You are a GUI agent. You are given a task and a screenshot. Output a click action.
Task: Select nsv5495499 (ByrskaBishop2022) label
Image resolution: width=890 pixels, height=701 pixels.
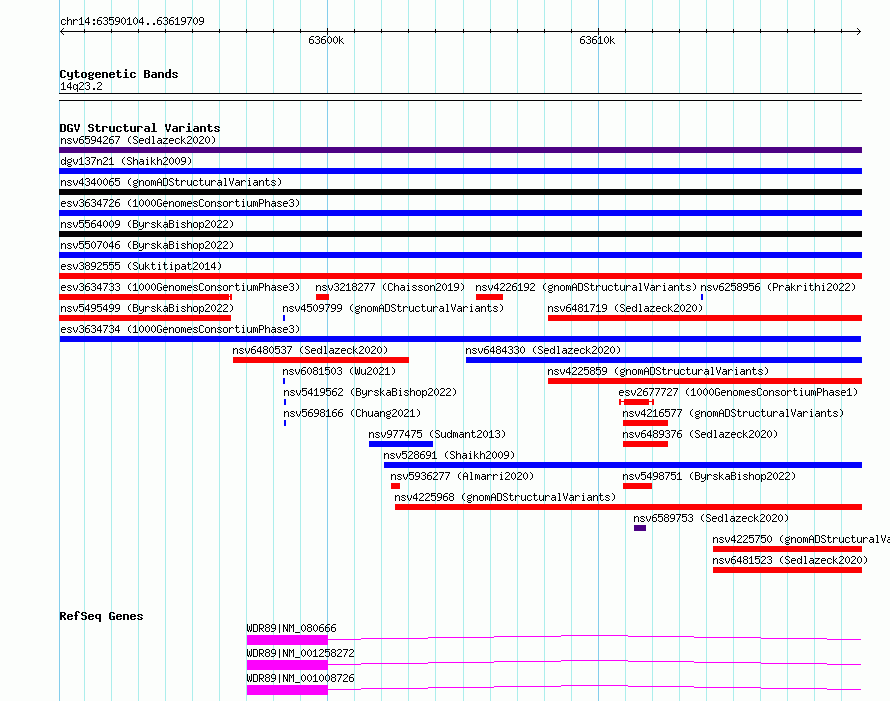pos(147,308)
